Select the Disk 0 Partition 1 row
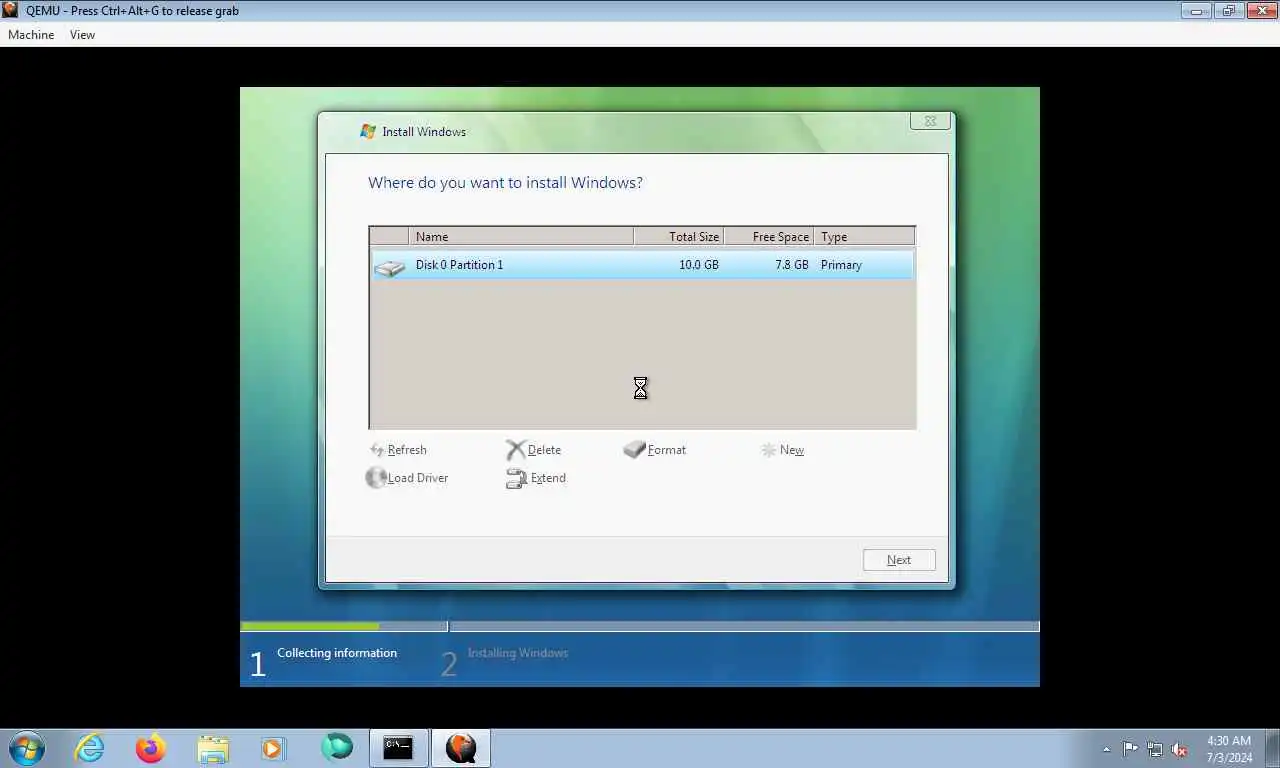 [x=642, y=265]
